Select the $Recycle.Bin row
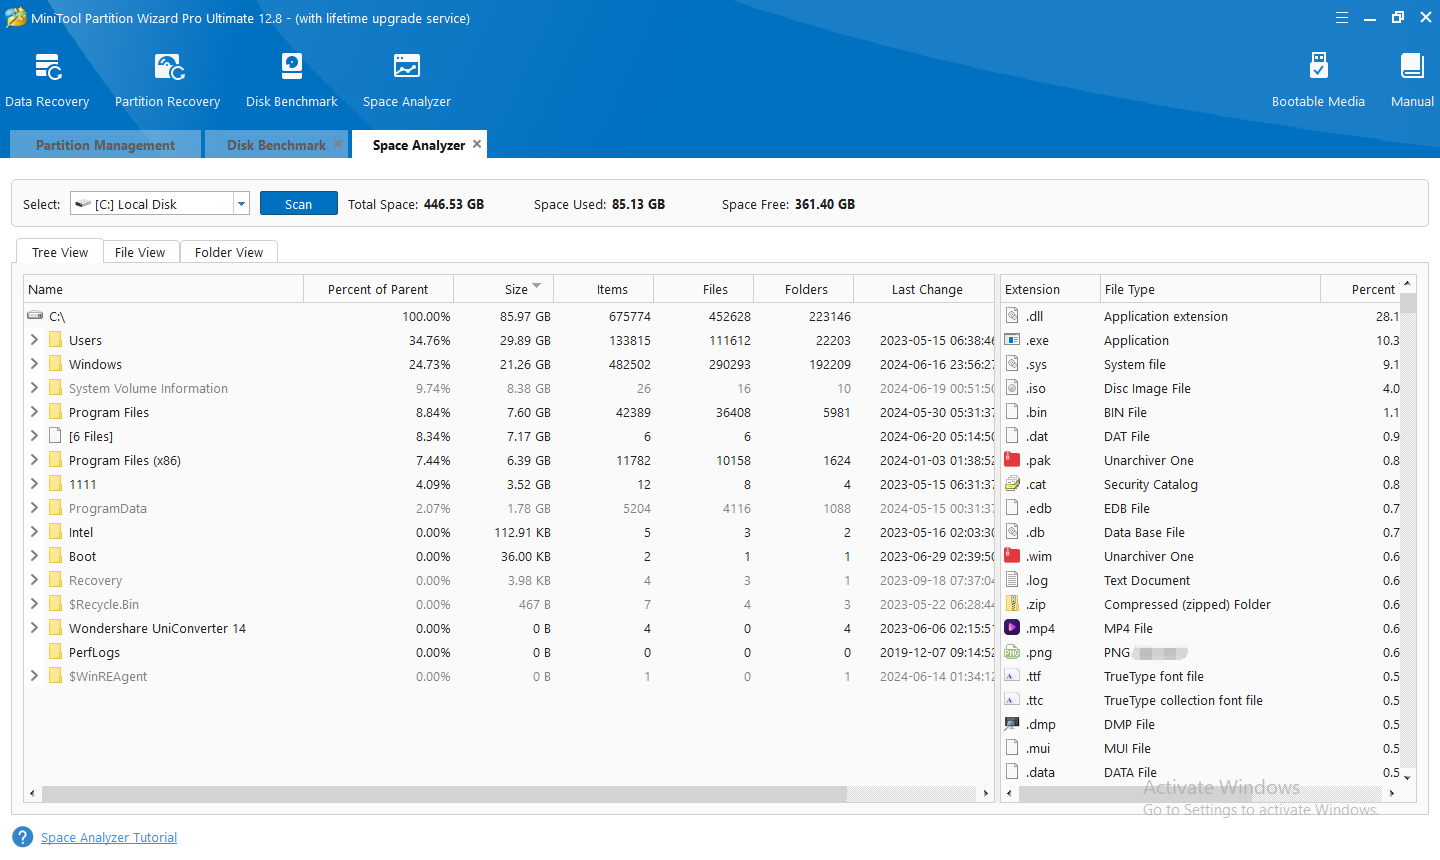Viewport: 1440px width, 860px height. pyautogui.click(x=509, y=604)
